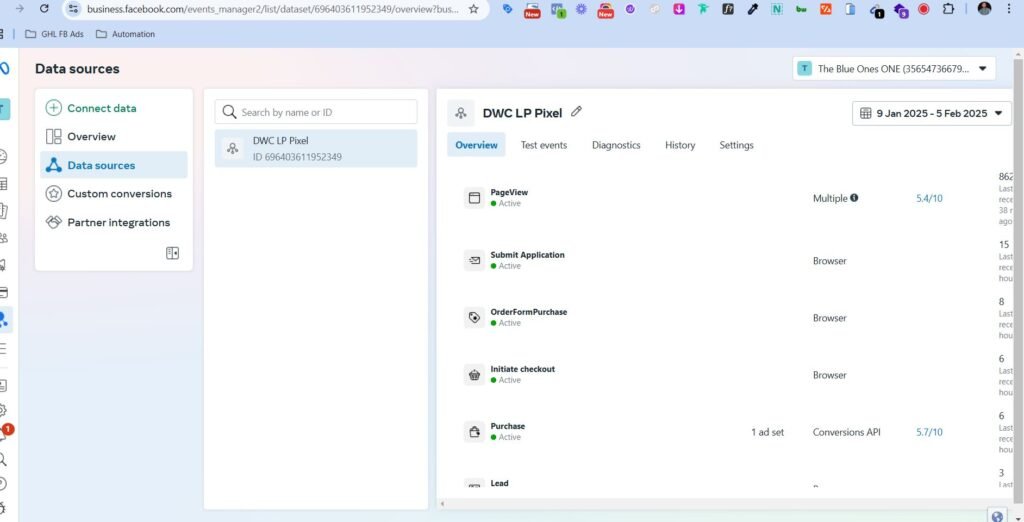The width and height of the screenshot is (1024, 522).
Task: Select Partner integrations in the side menu
Action: pyautogui.click(x=114, y=222)
